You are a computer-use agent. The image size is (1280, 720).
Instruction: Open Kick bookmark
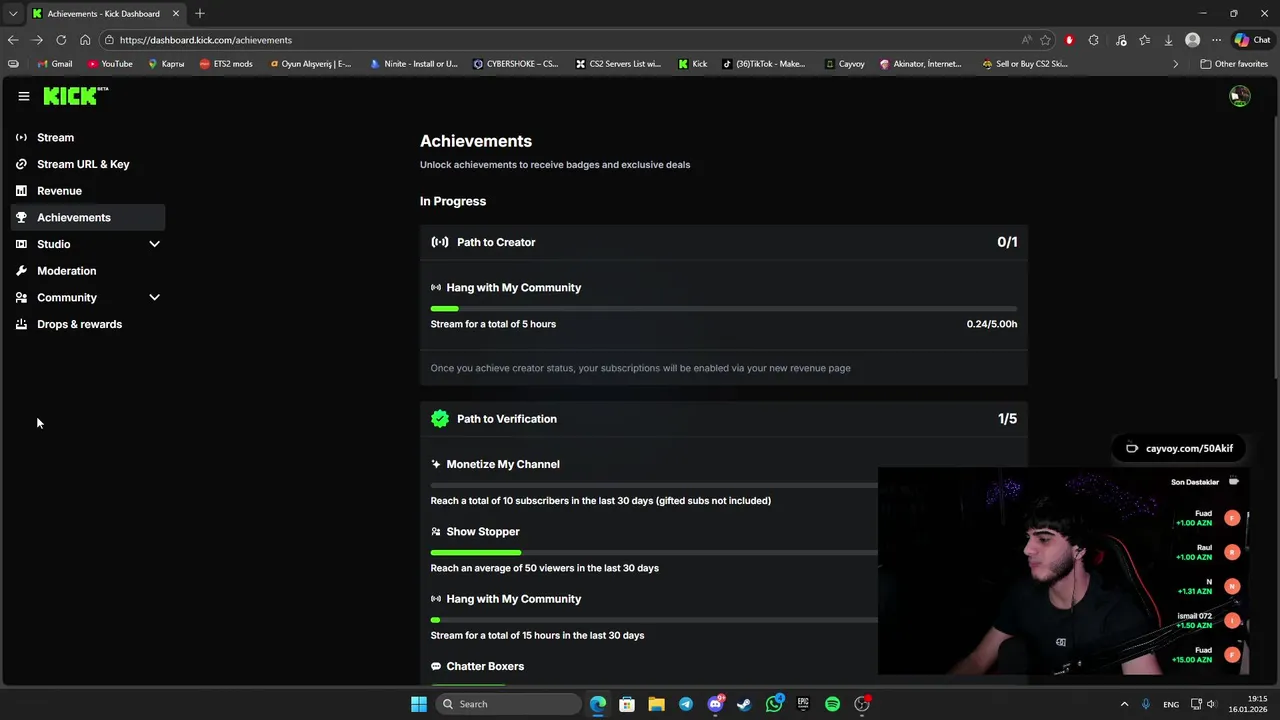point(692,64)
